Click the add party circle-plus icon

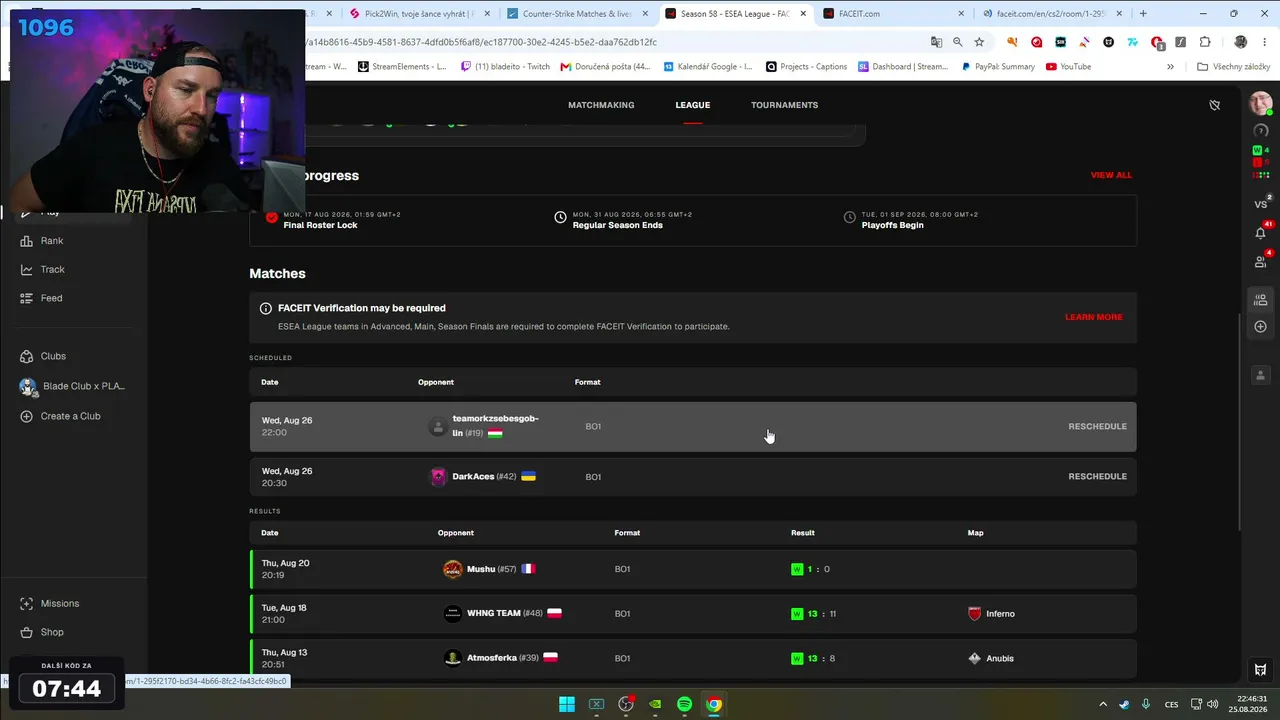click(1260, 327)
